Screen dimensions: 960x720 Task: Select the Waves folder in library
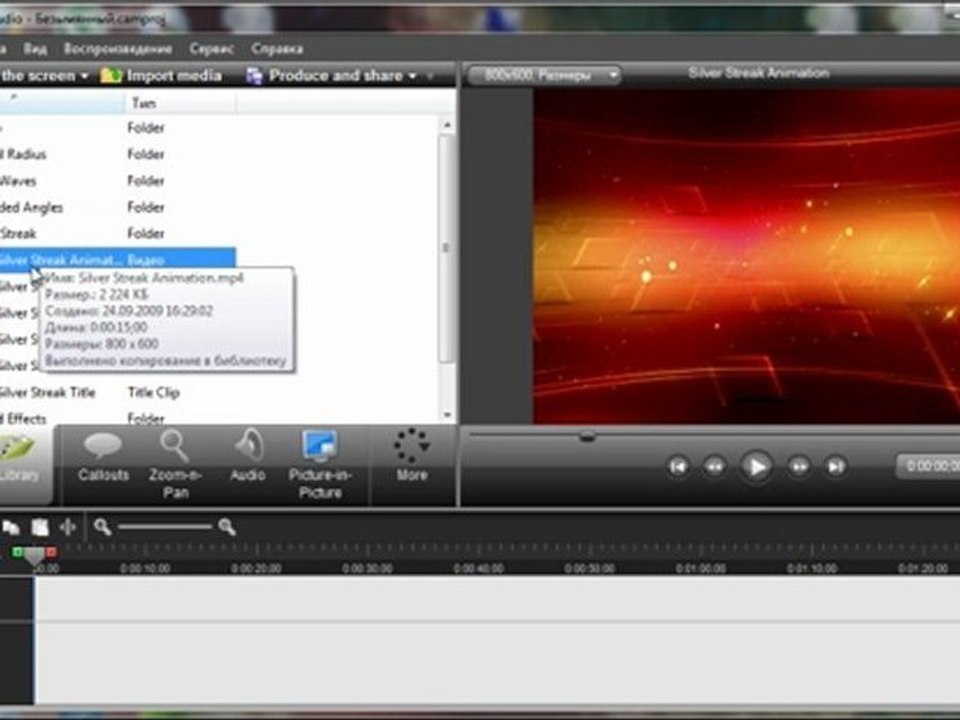(x=18, y=181)
